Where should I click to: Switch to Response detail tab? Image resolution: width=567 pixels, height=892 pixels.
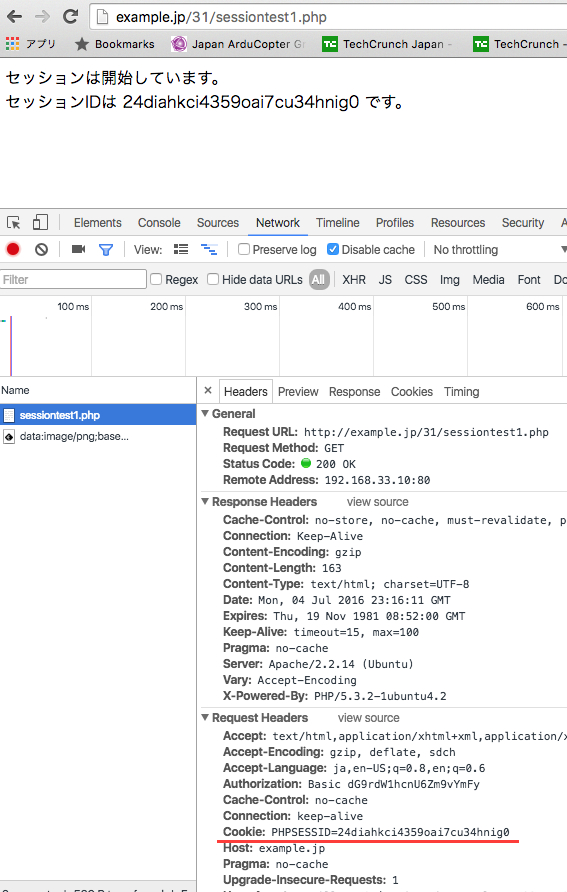354,391
